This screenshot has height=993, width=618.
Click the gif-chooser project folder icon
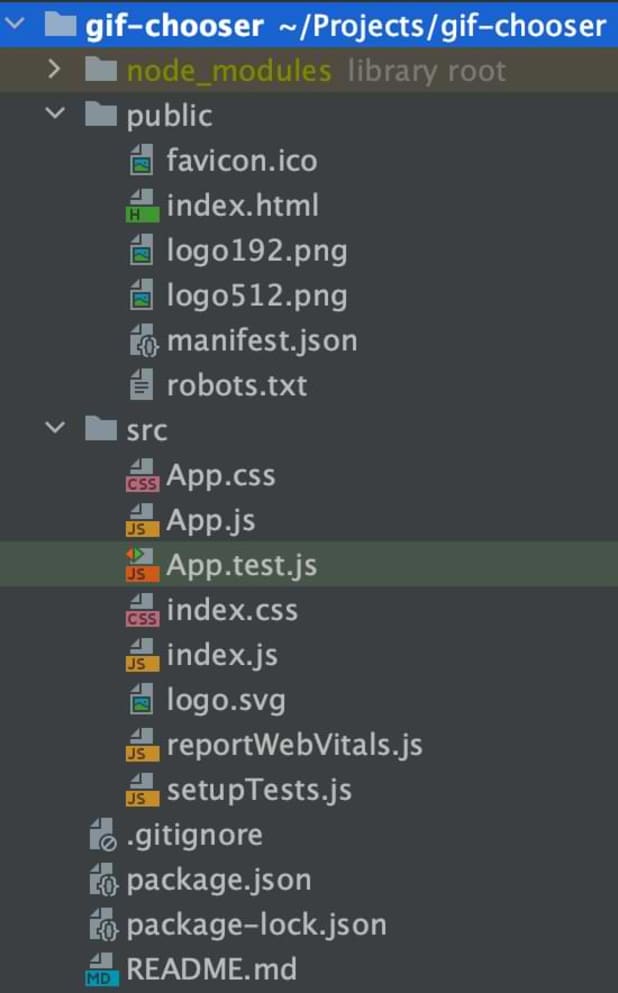pos(60,24)
